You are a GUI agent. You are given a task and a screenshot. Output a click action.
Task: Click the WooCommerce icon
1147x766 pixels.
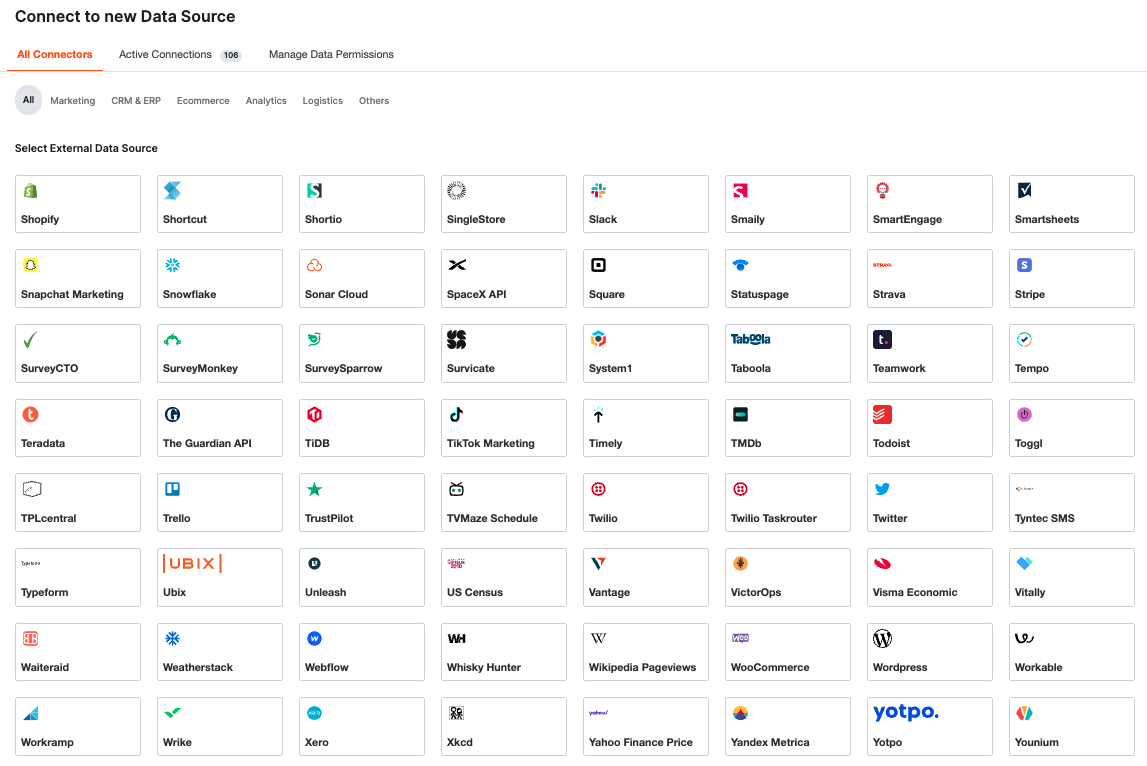[740, 638]
